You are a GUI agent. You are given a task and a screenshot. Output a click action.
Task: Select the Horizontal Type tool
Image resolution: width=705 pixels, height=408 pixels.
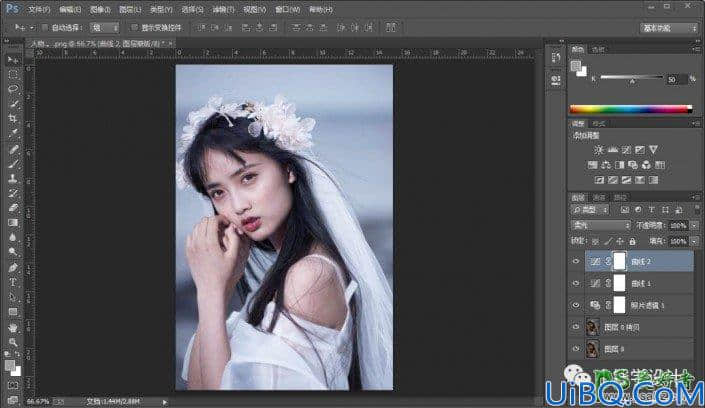(x=13, y=282)
